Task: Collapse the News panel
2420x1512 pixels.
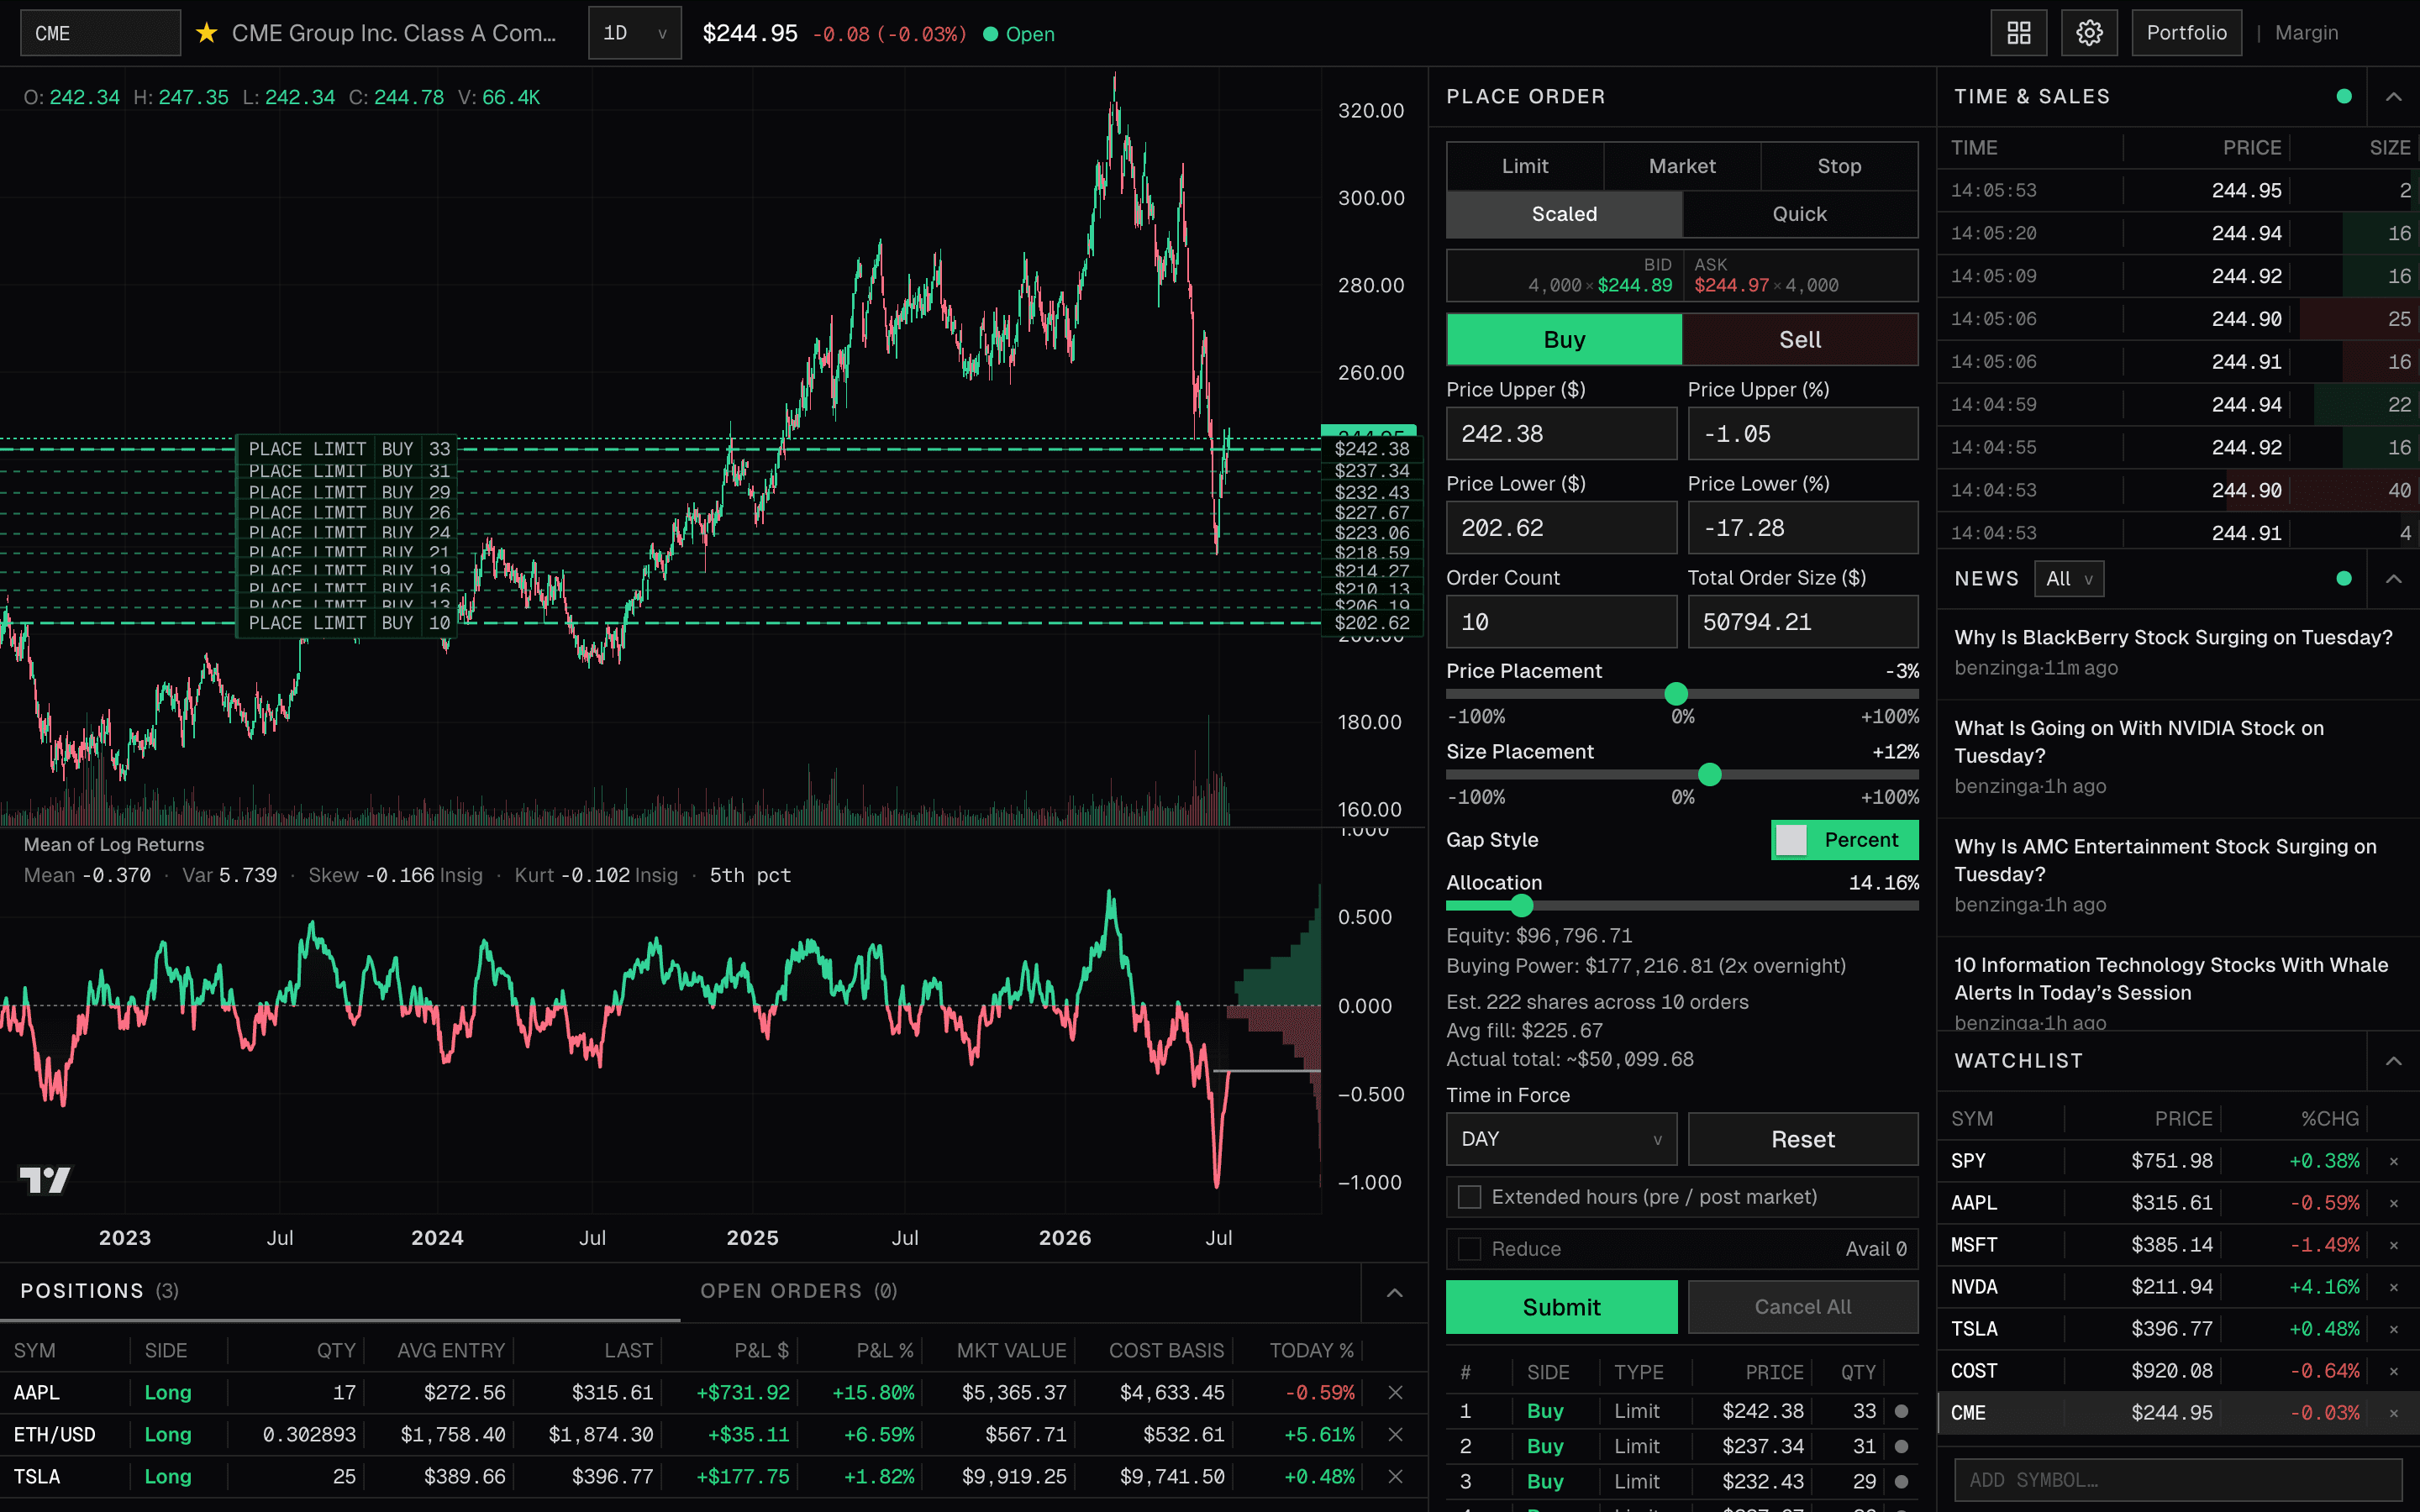Action: pyautogui.click(x=2394, y=579)
